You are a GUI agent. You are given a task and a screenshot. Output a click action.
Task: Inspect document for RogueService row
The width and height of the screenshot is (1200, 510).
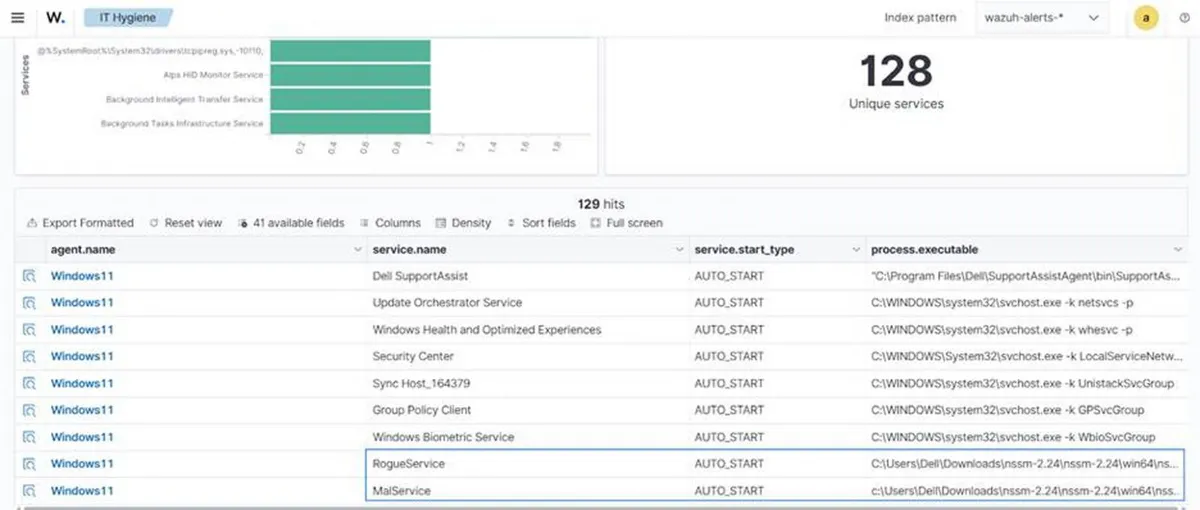(x=29, y=464)
